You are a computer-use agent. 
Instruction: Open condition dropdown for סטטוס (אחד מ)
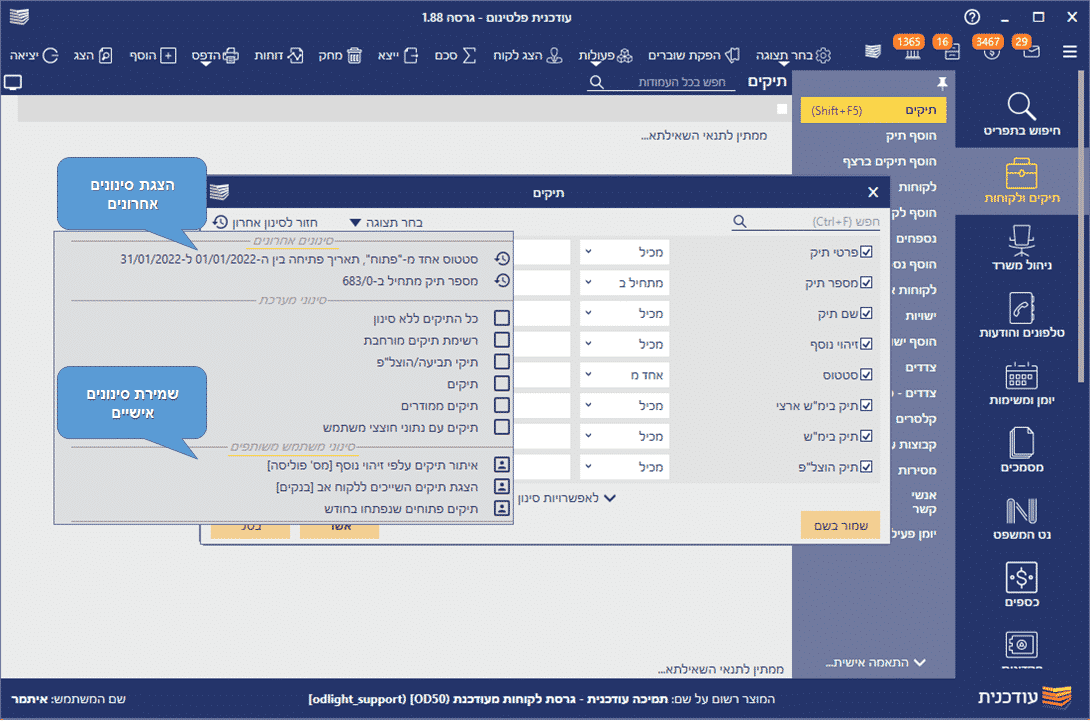click(588, 374)
